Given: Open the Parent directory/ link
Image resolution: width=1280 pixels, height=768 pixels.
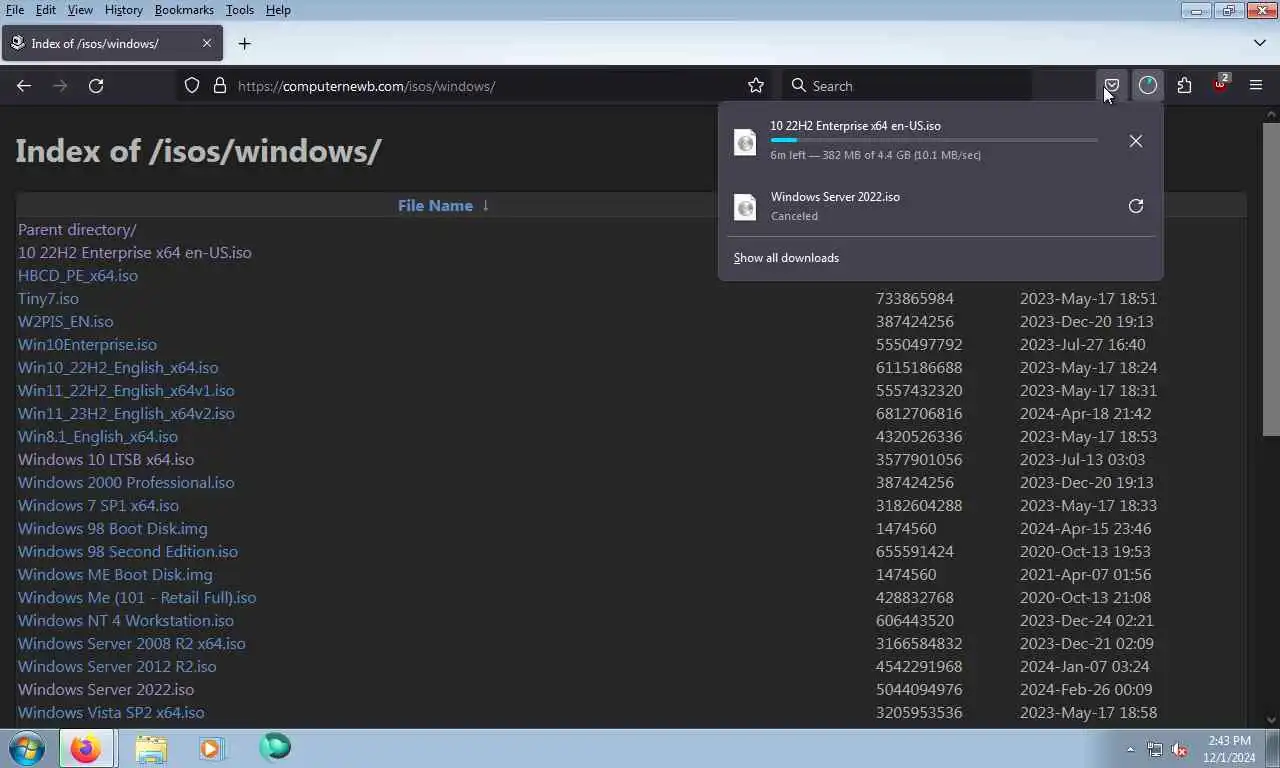Looking at the screenshot, I should (77, 229).
